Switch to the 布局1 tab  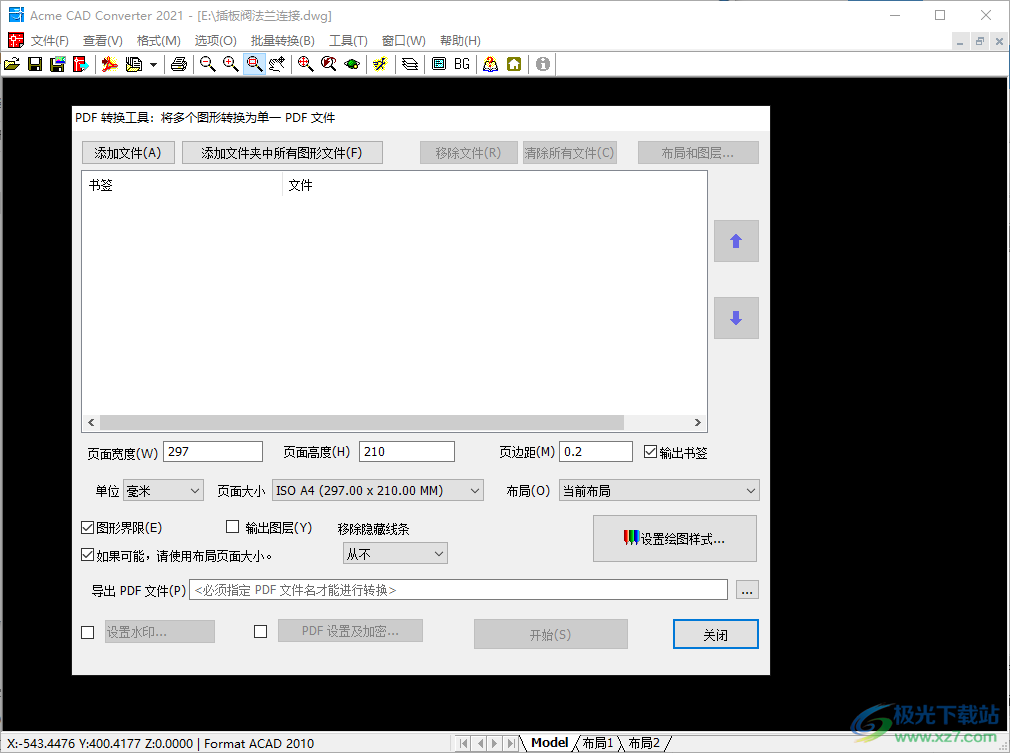click(x=598, y=743)
